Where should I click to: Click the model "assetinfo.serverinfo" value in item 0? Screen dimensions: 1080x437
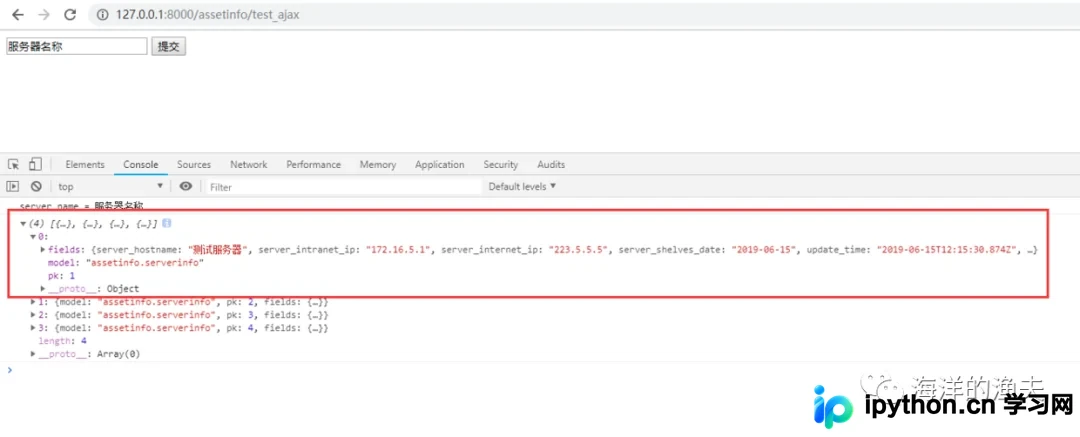(x=145, y=263)
